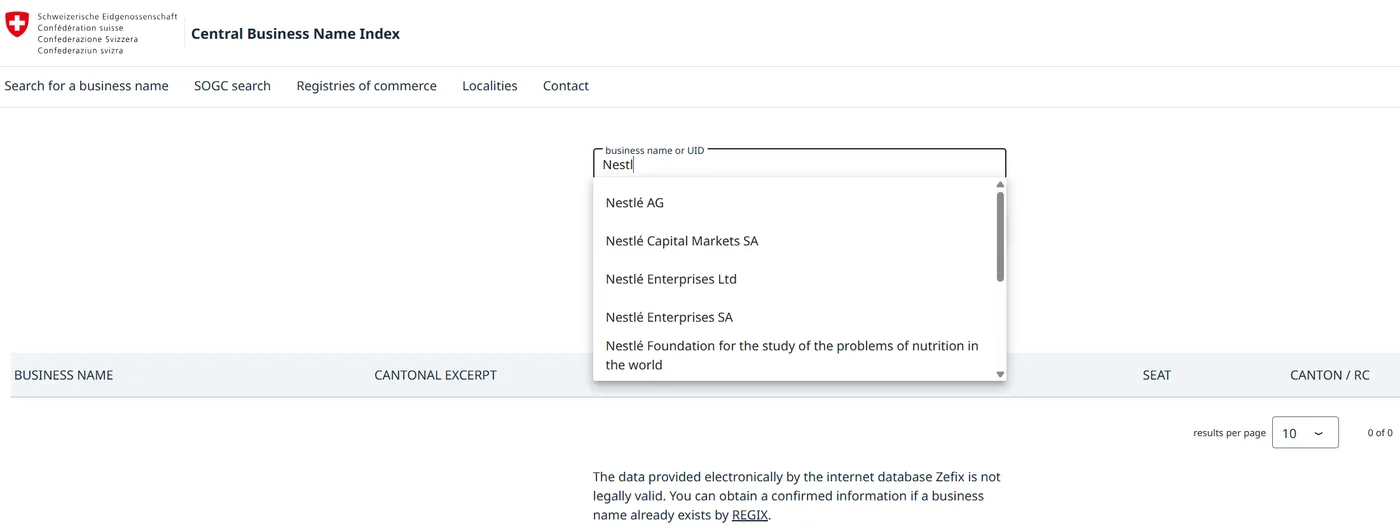Go to Registries of commerce
Image resolution: width=1400 pixels, height=529 pixels.
tap(366, 86)
